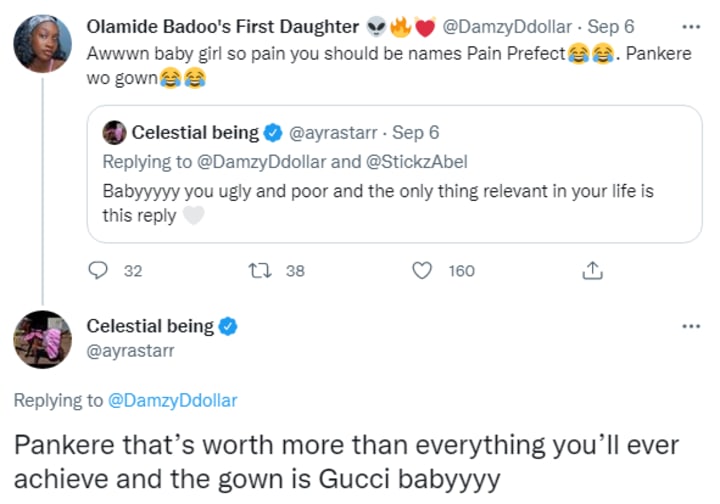Click verified badge beside lower Celestial being
720x504 pixels.
(x=228, y=326)
